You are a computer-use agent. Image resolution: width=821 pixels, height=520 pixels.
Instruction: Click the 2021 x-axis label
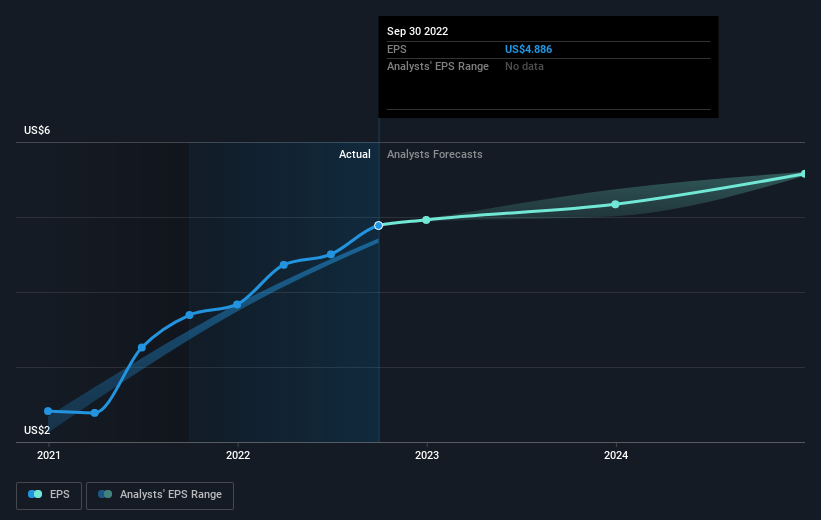point(49,456)
